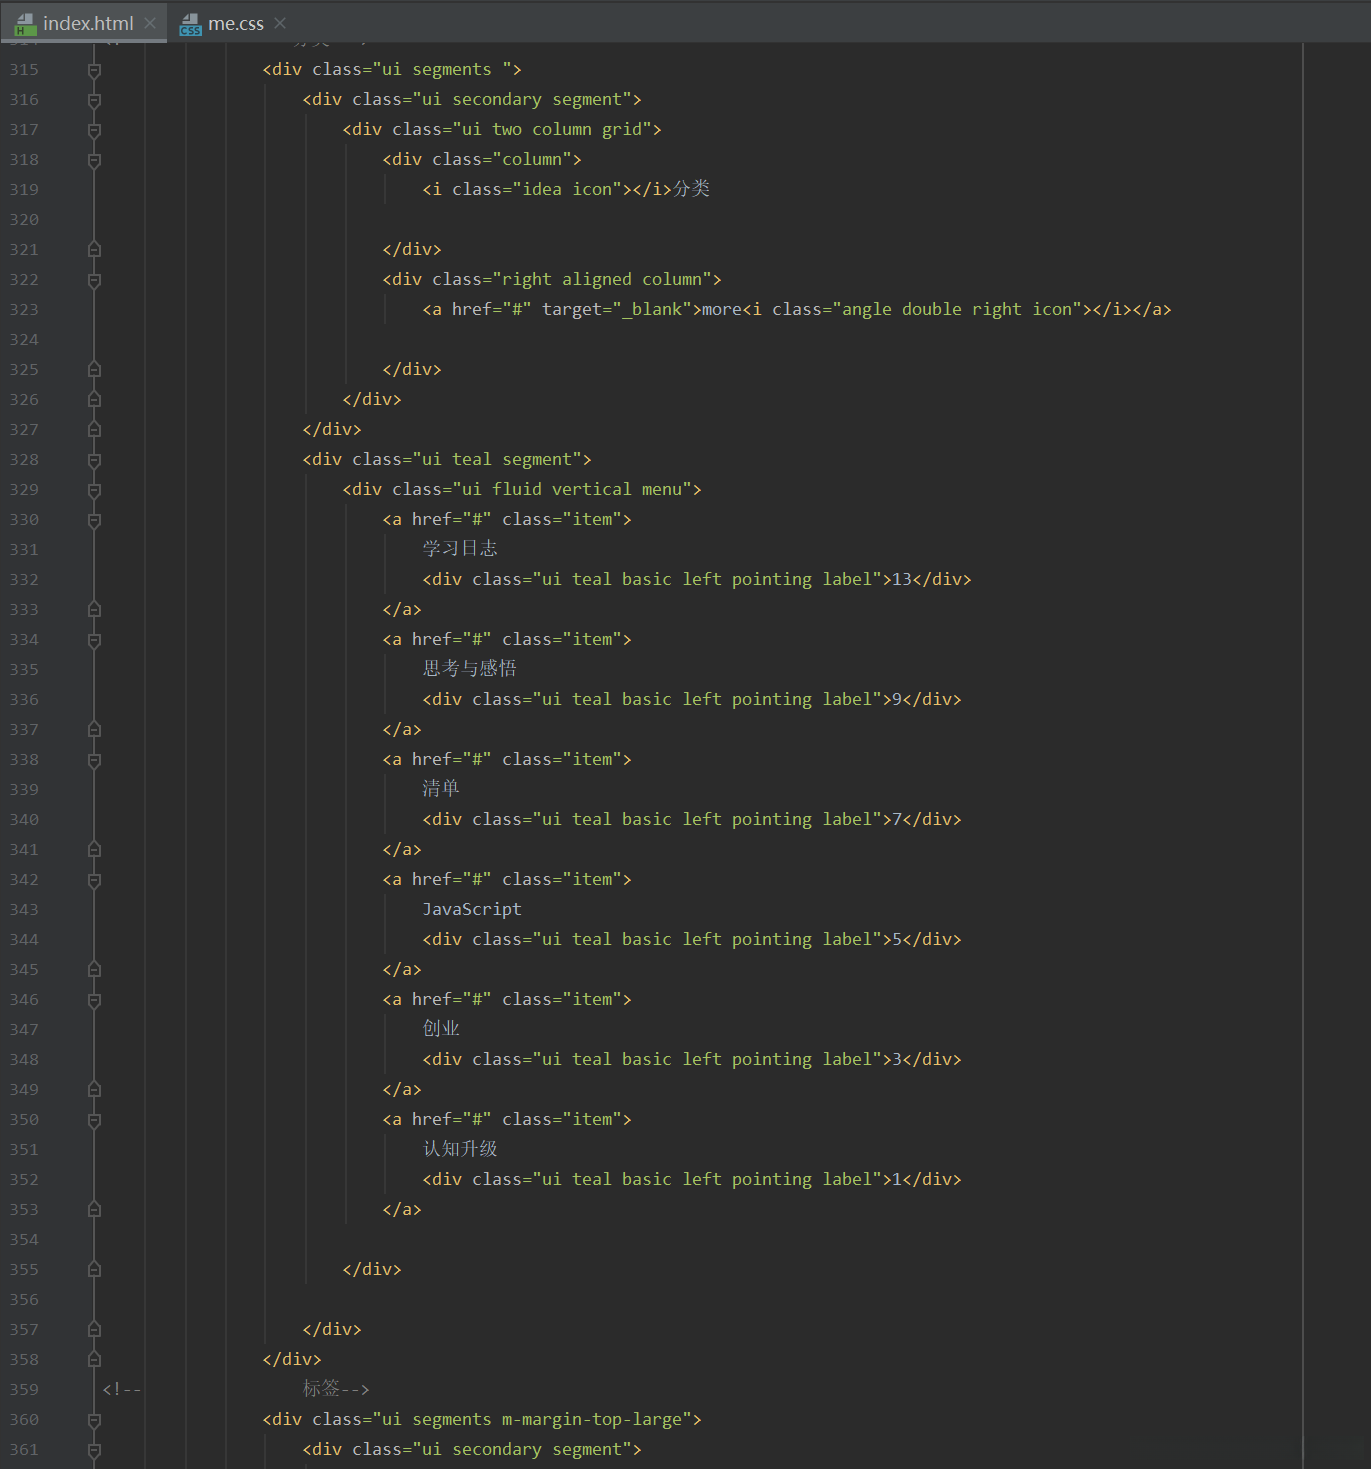The width and height of the screenshot is (1371, 1469).
Task: Click the "idea icon" class value
Action: 567,189
